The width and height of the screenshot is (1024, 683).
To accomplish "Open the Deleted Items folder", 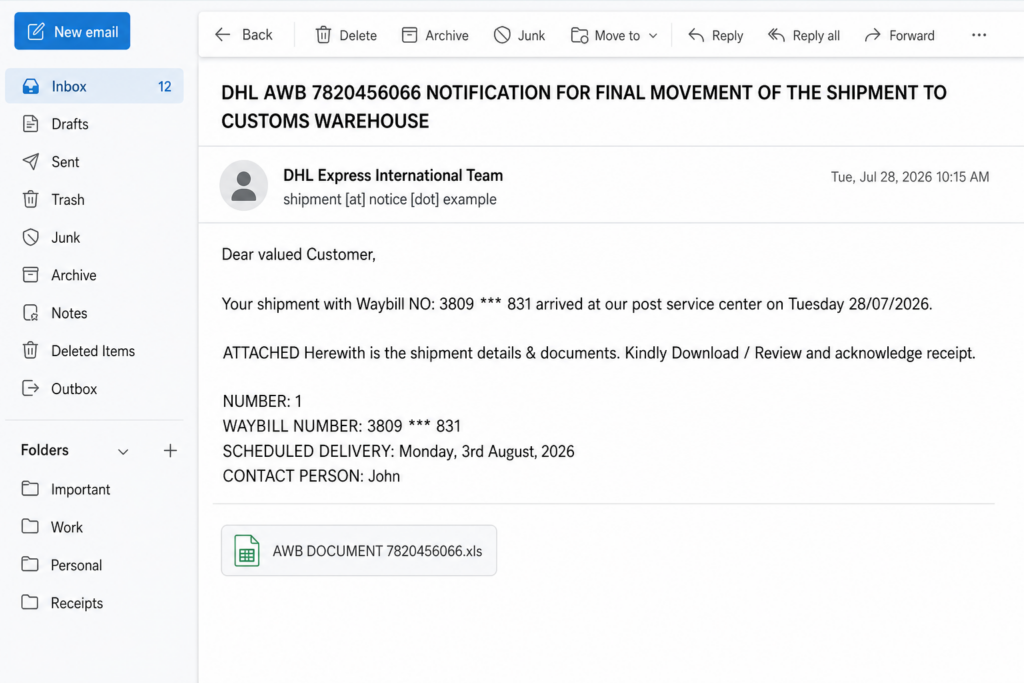I will coord(94,351).
